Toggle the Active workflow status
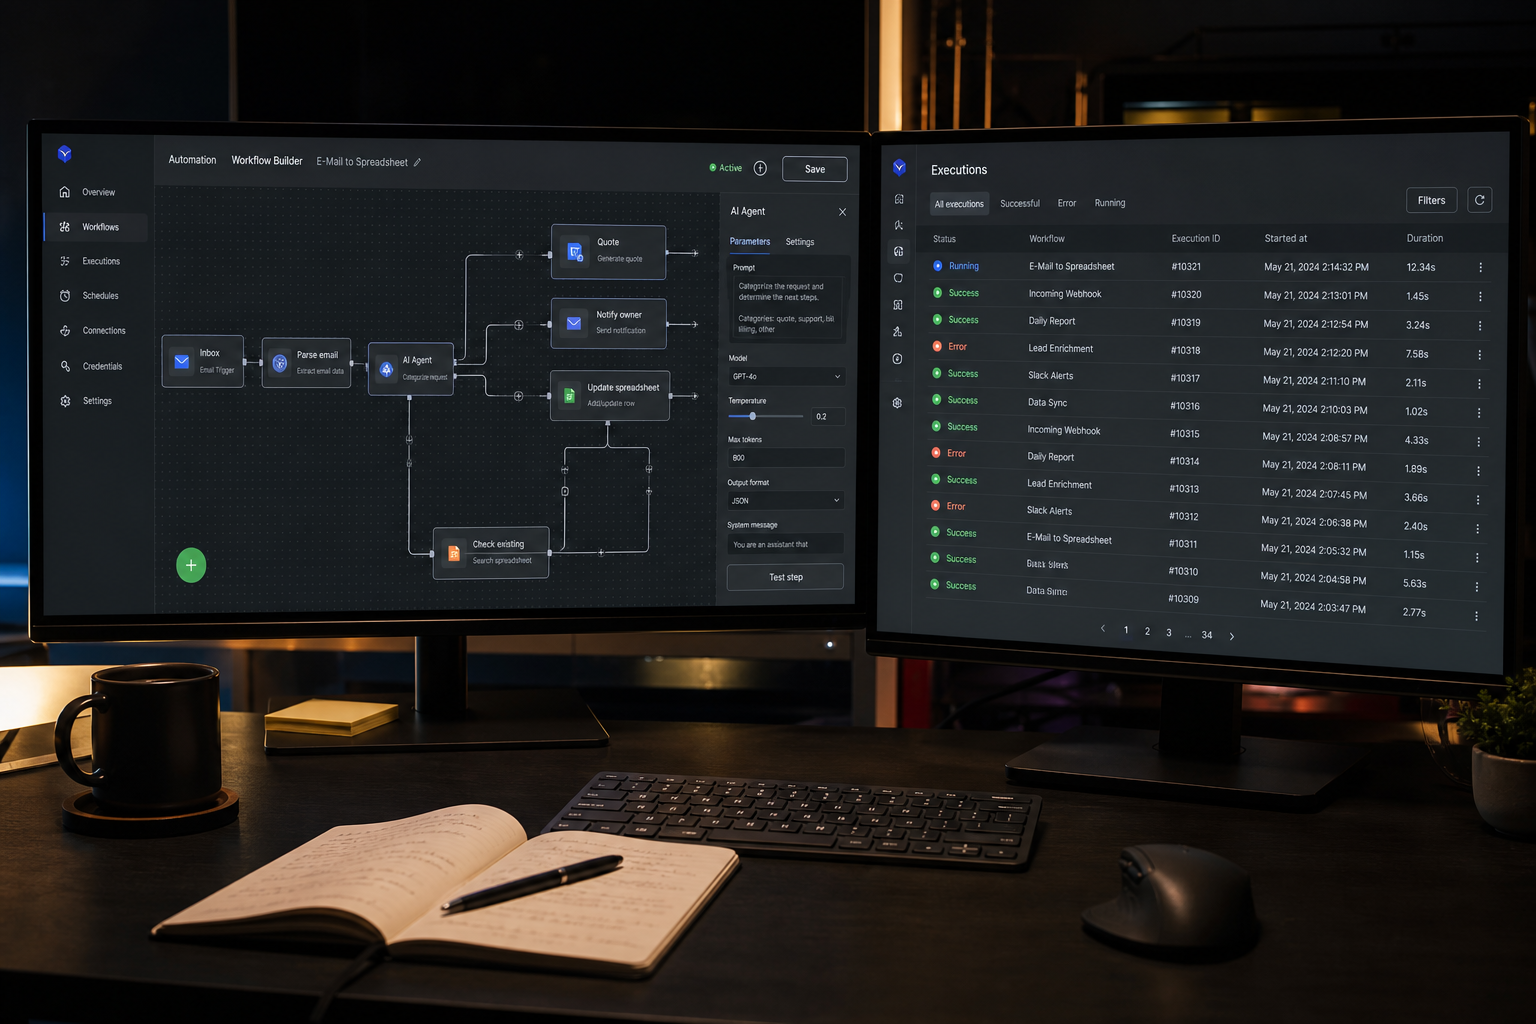This screenshot has height=1024, width=1536. coord(726,168)
